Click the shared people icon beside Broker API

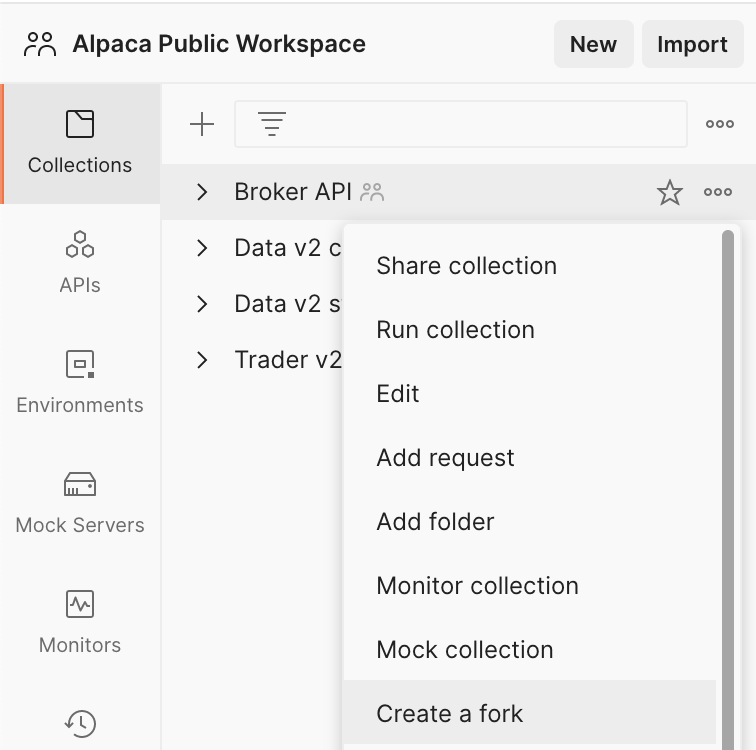click(x=372, y=192)
